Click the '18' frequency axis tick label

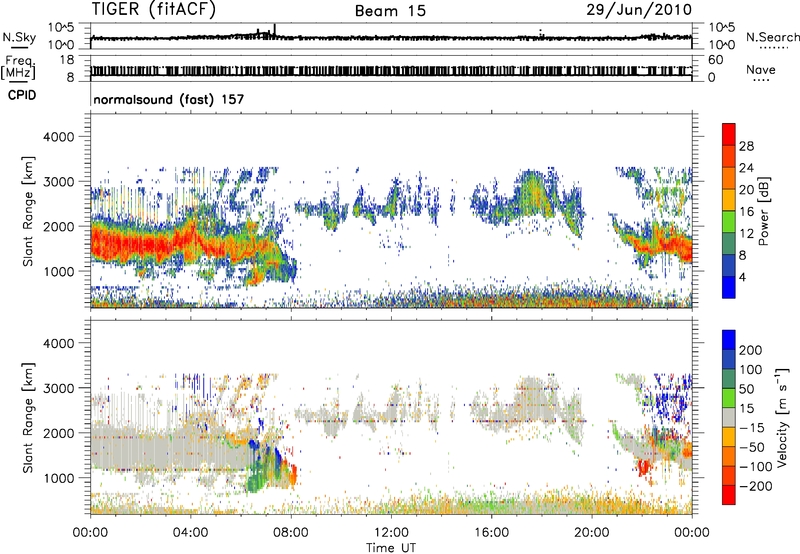tap(67, 60)
